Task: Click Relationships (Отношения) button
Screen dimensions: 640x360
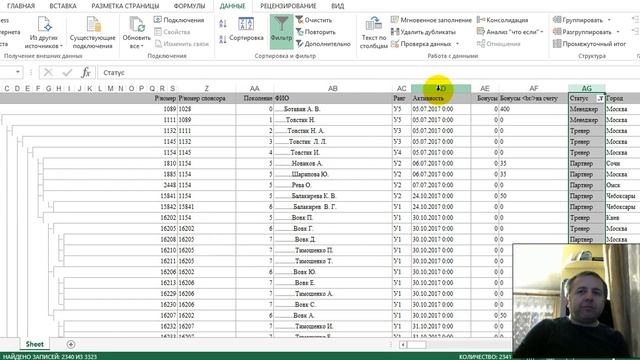Action: tap(498, 44)
